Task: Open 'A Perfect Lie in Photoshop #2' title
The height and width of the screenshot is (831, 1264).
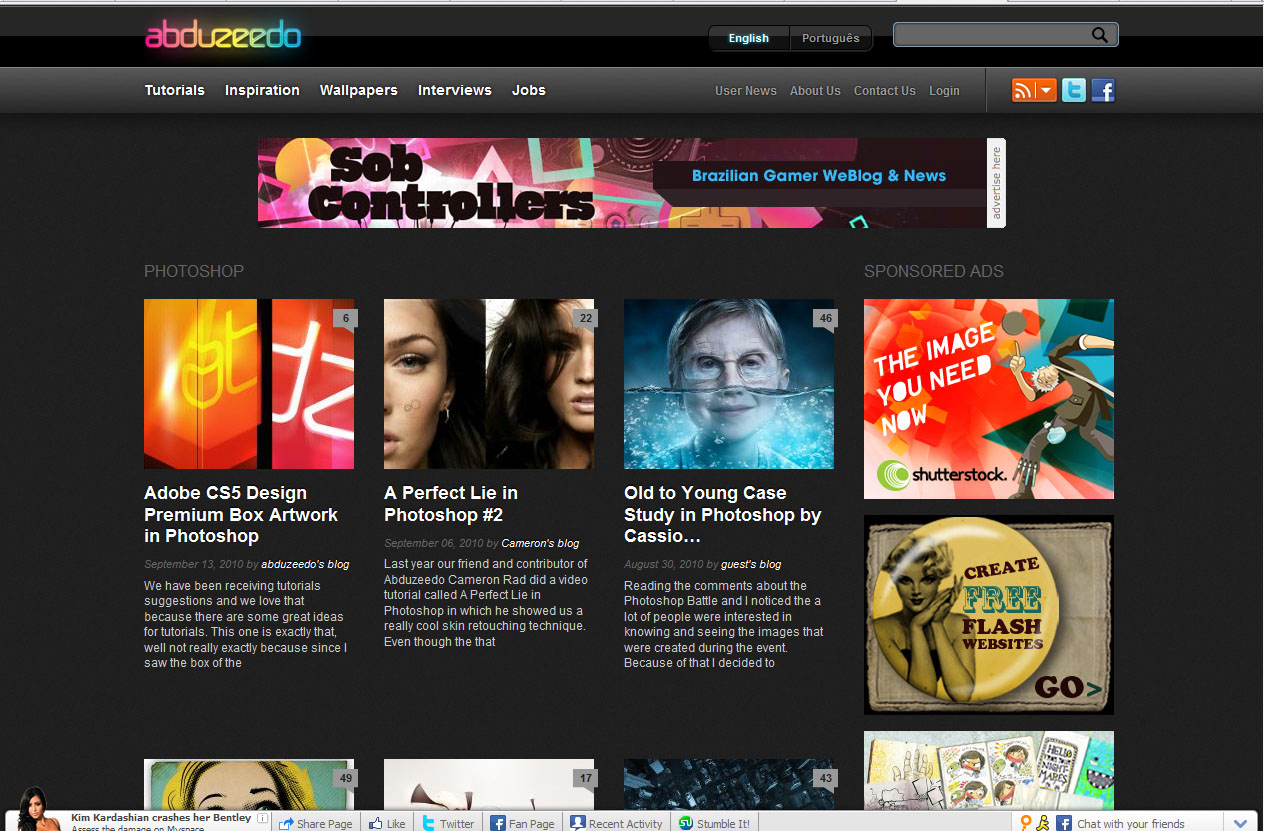Action: tap(451, 504)
